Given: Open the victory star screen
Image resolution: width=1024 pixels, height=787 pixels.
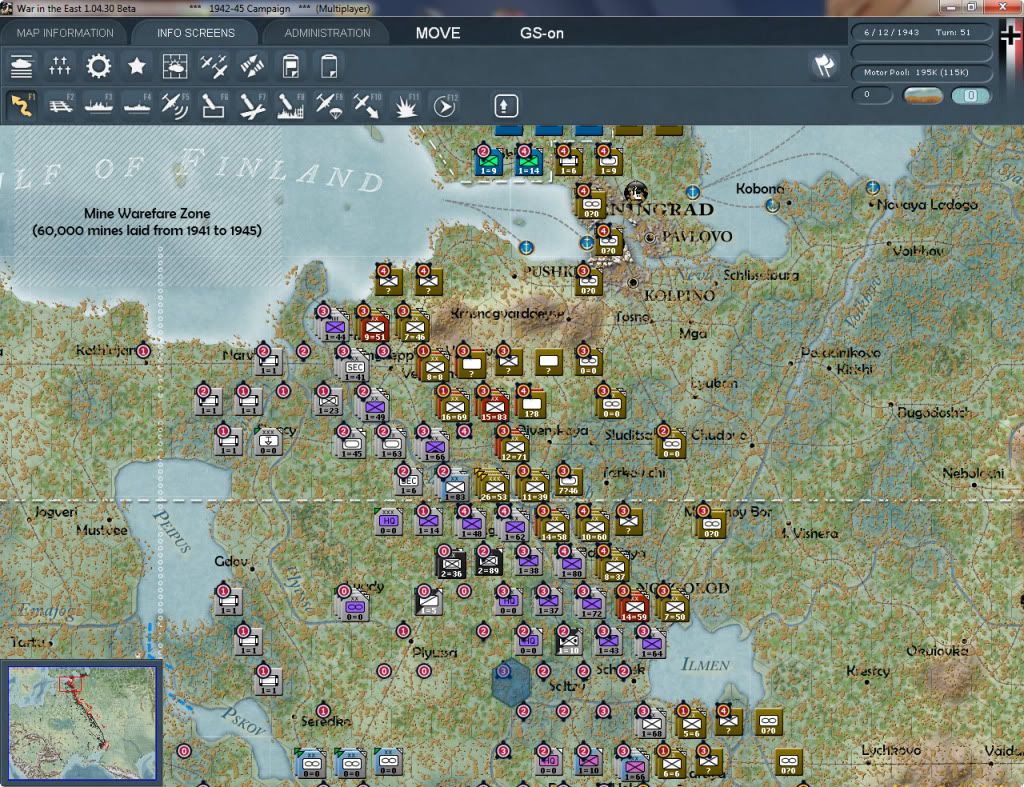Looking at the screenshot, I should [x=136, y=66].
